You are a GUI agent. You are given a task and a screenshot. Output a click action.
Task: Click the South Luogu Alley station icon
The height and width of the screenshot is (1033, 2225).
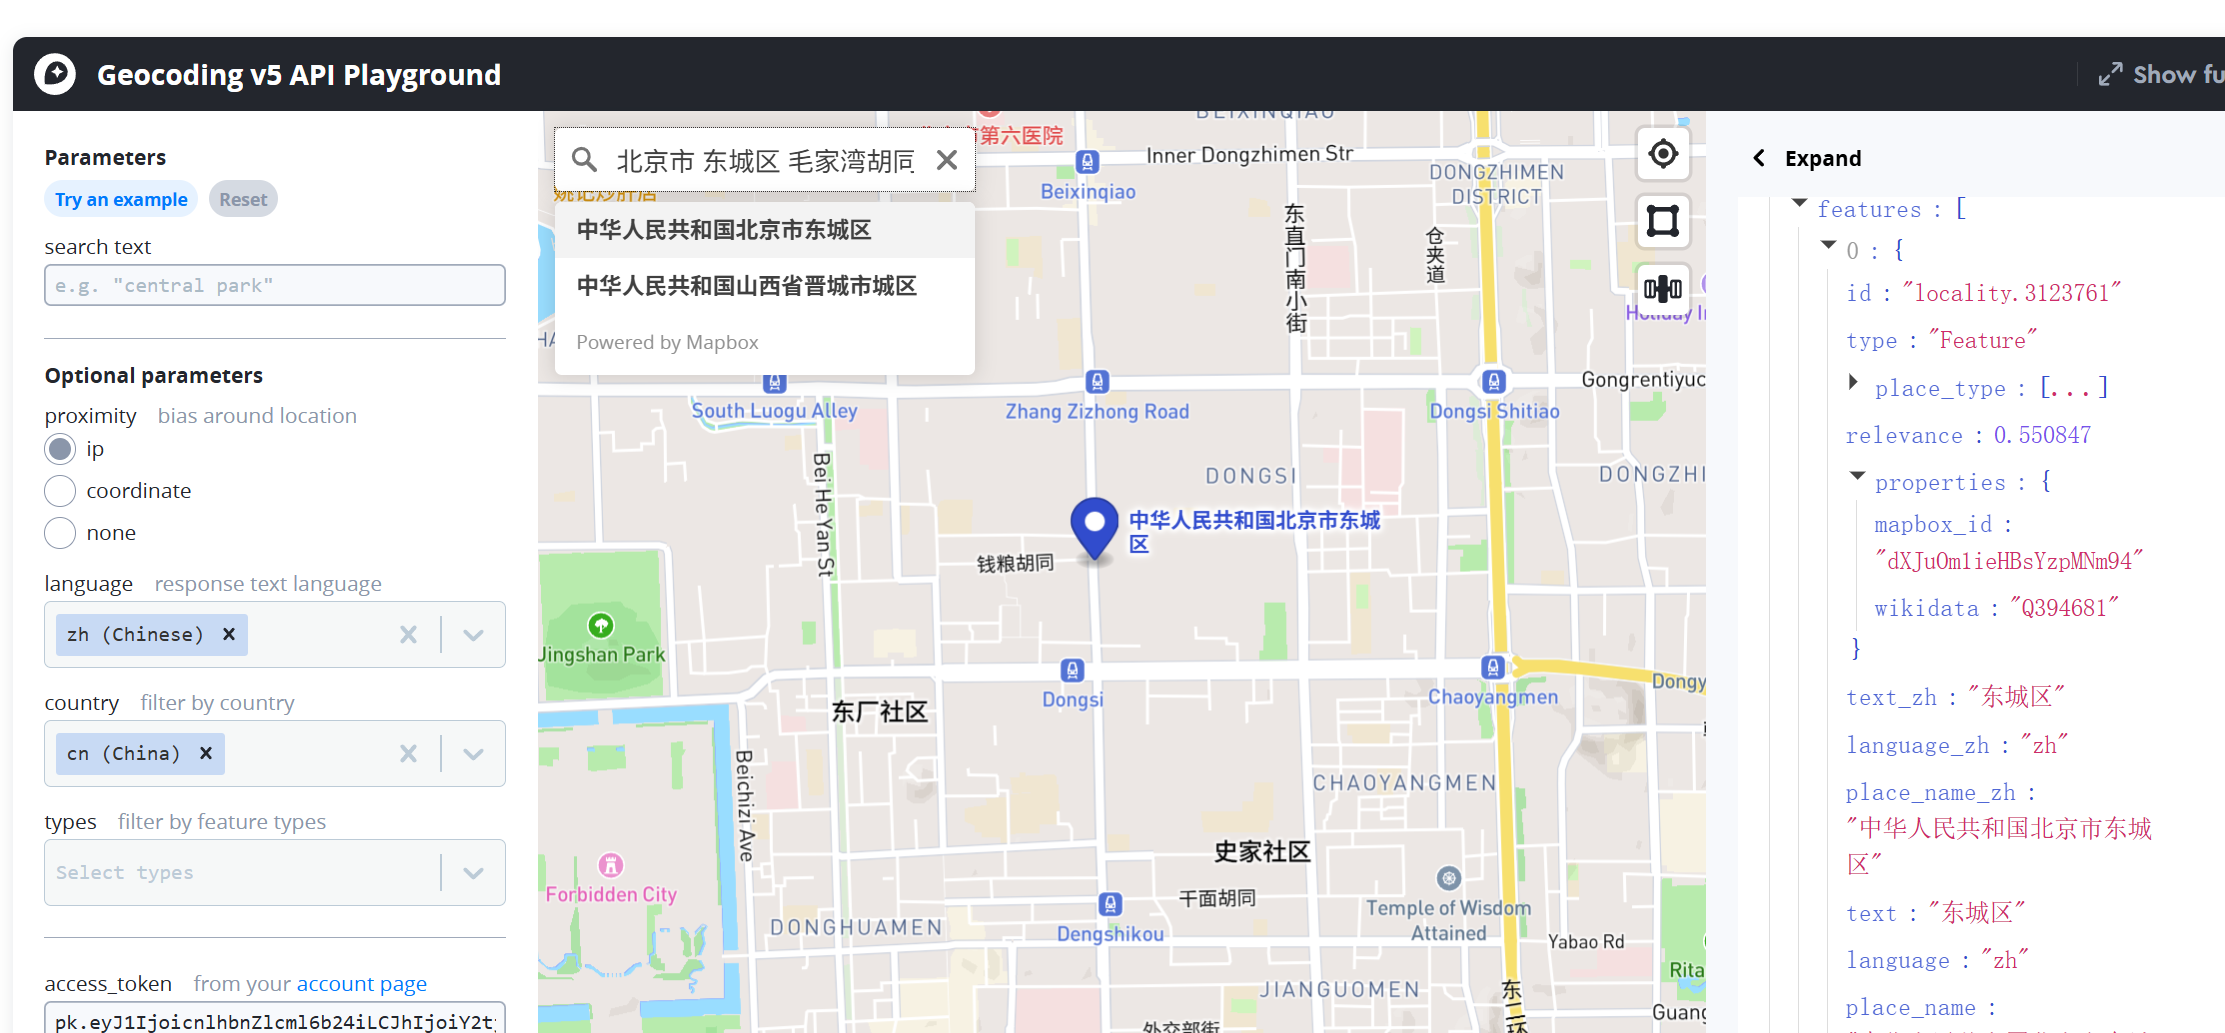pyautogui.click(x=774, y=382)
